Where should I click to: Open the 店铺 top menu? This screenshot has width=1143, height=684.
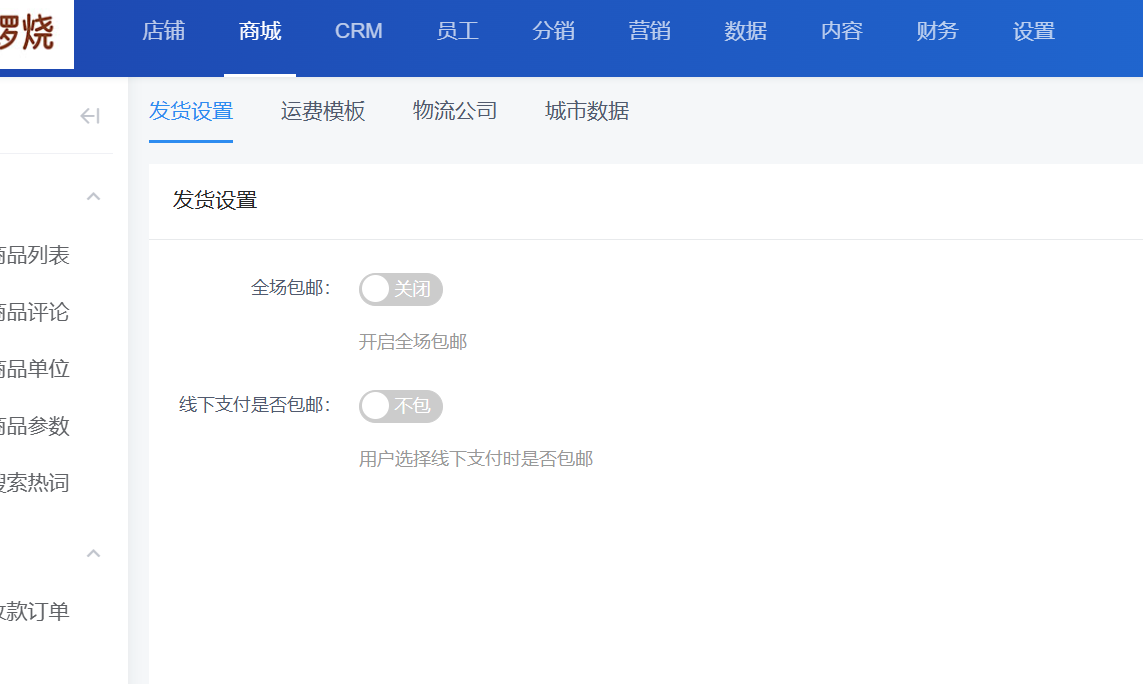163,31
